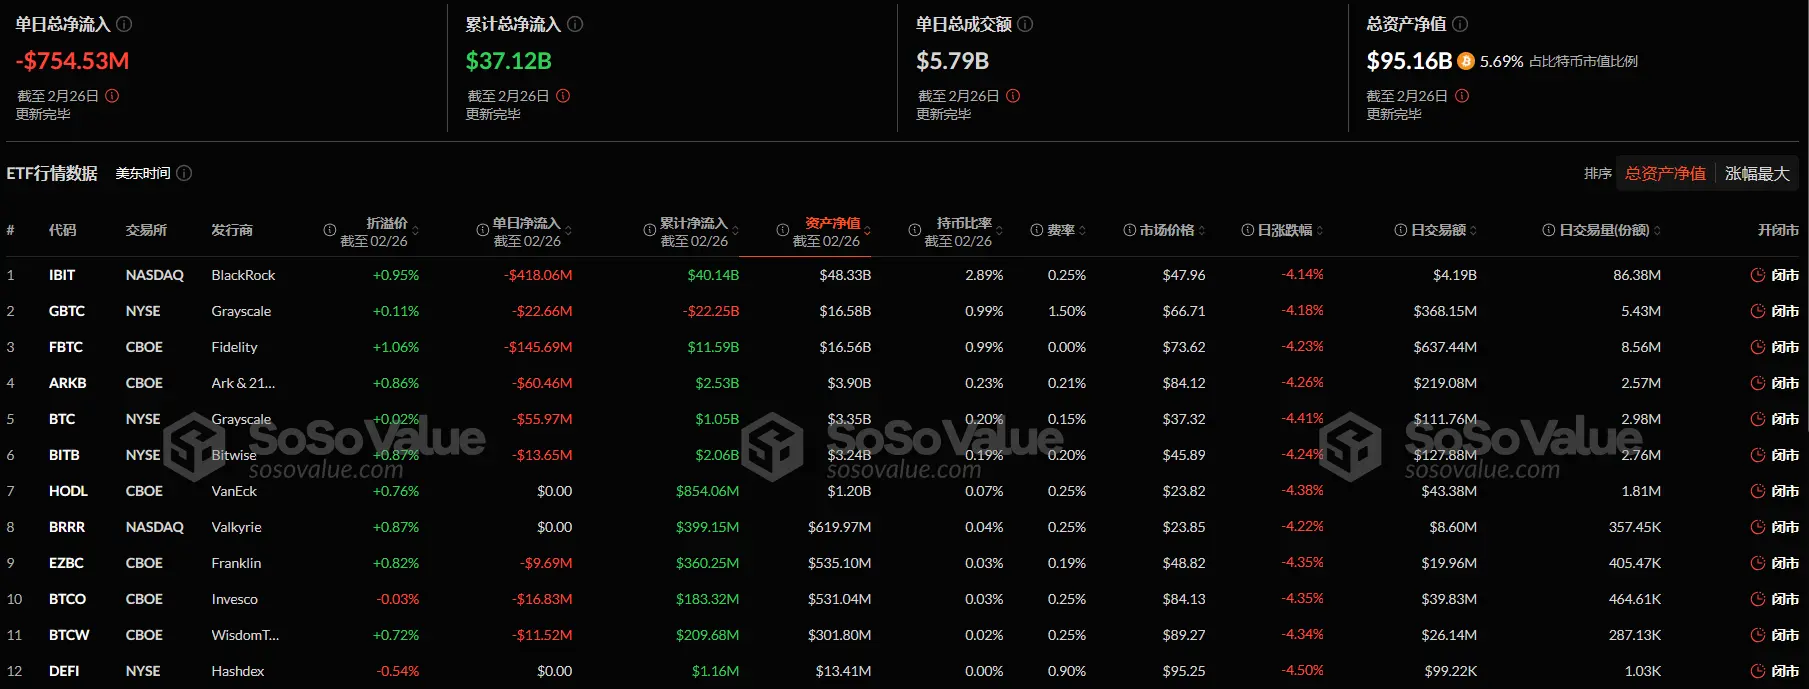
Task: Click the market-closed clock icon in FBTC row
Action: tap(1758, 347)
